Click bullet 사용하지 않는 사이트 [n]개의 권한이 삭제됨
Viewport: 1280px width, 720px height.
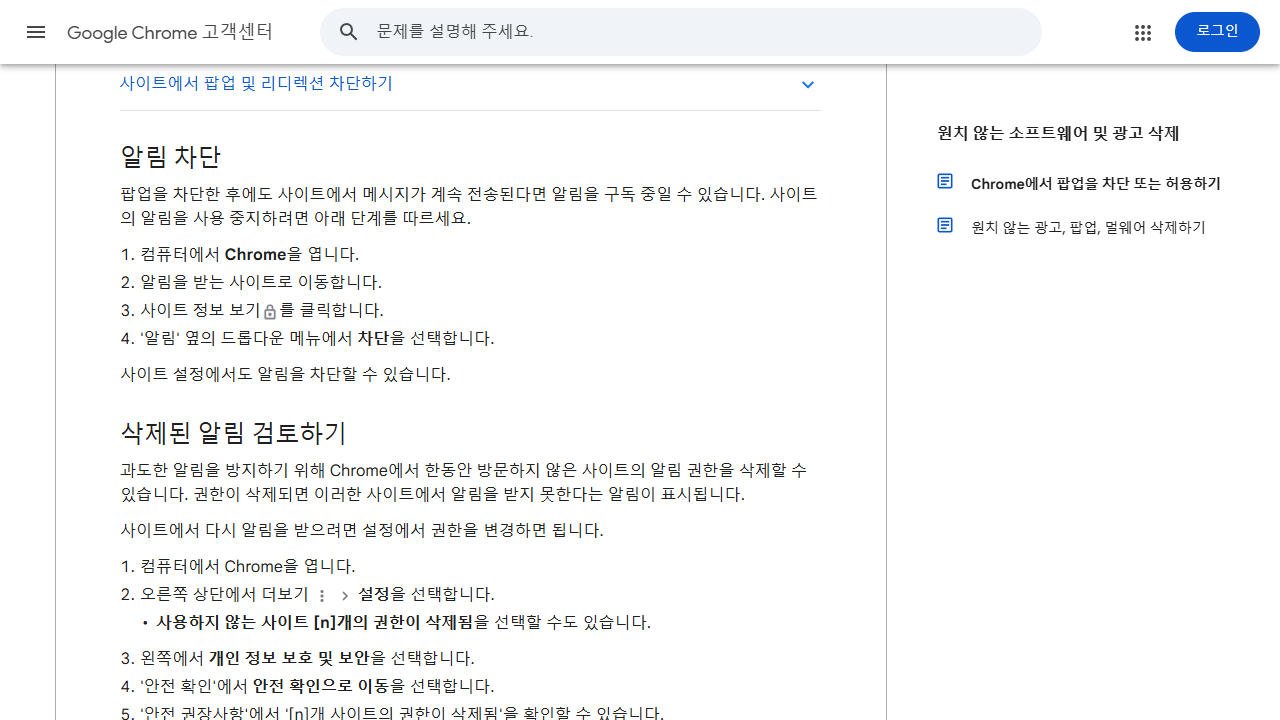point(314,622)
